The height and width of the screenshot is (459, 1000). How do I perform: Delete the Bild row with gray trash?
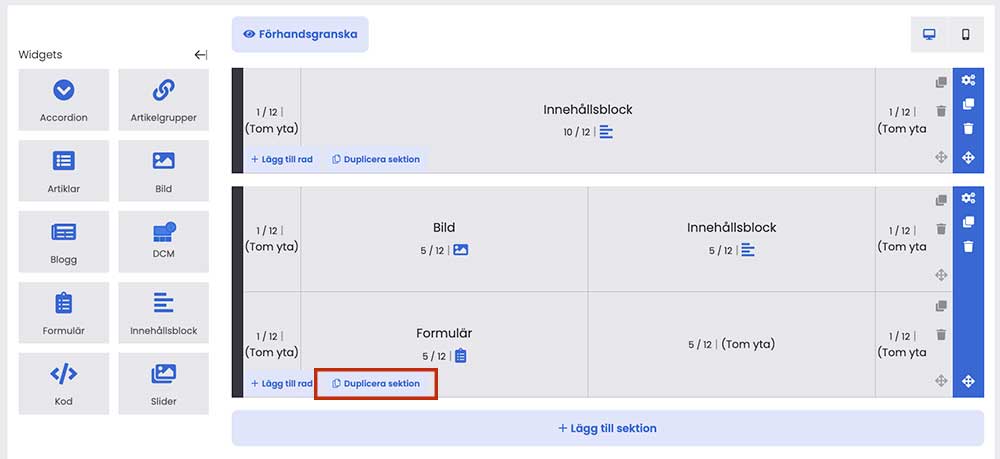tap(941, 228)
